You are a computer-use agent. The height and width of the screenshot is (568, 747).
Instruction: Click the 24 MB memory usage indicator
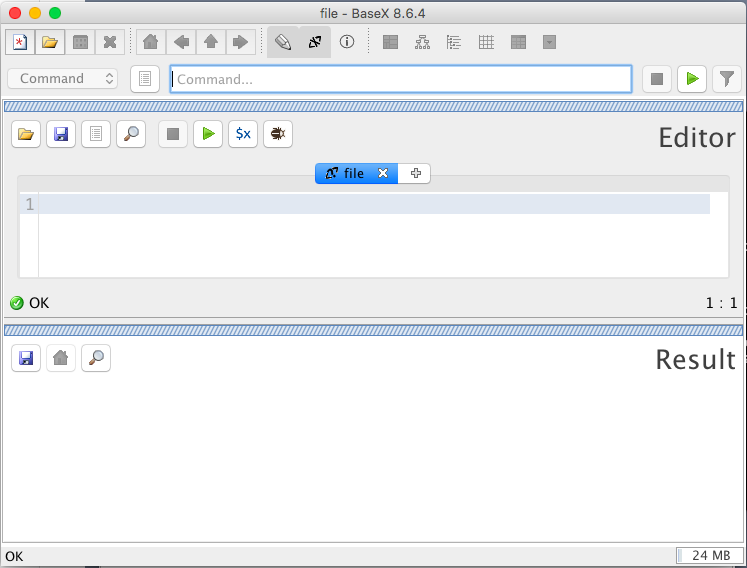click(x=709, y=556)
